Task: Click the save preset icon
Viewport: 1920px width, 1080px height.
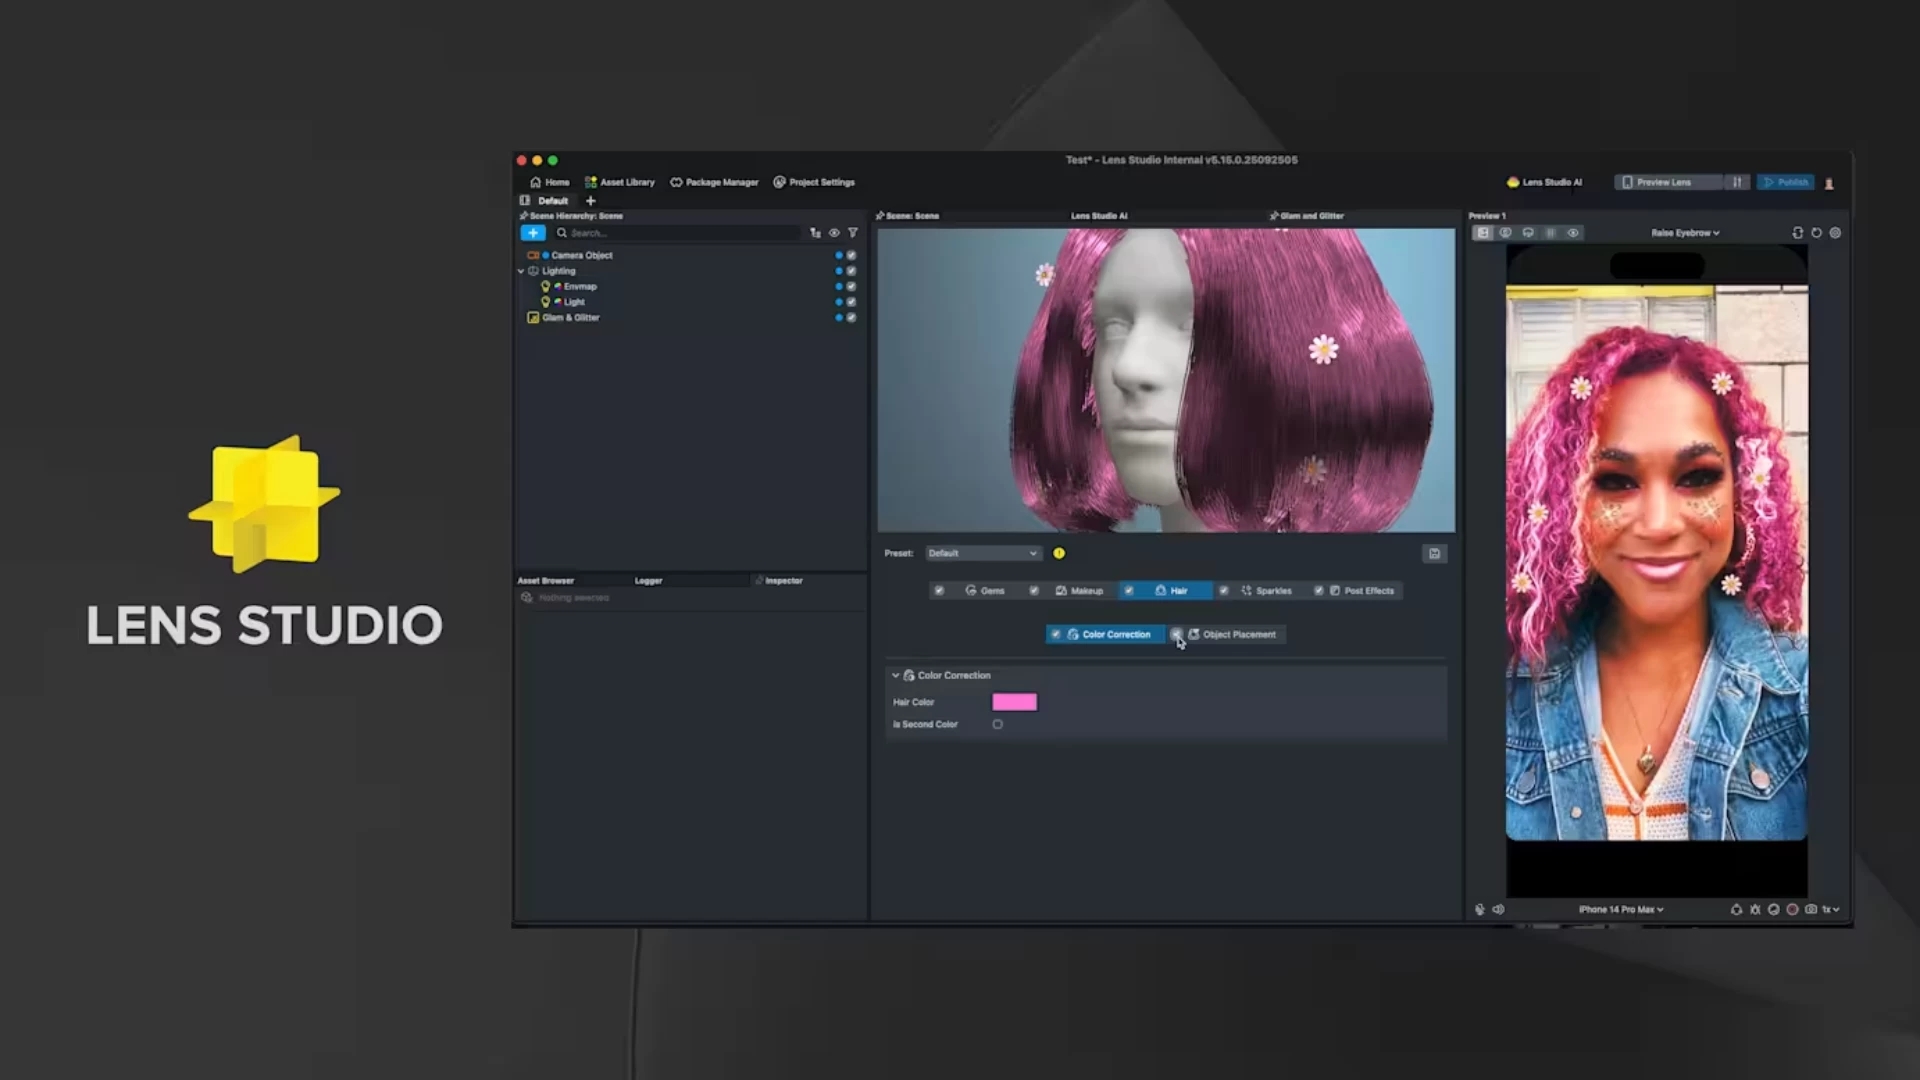Action: coord(1434,553)
